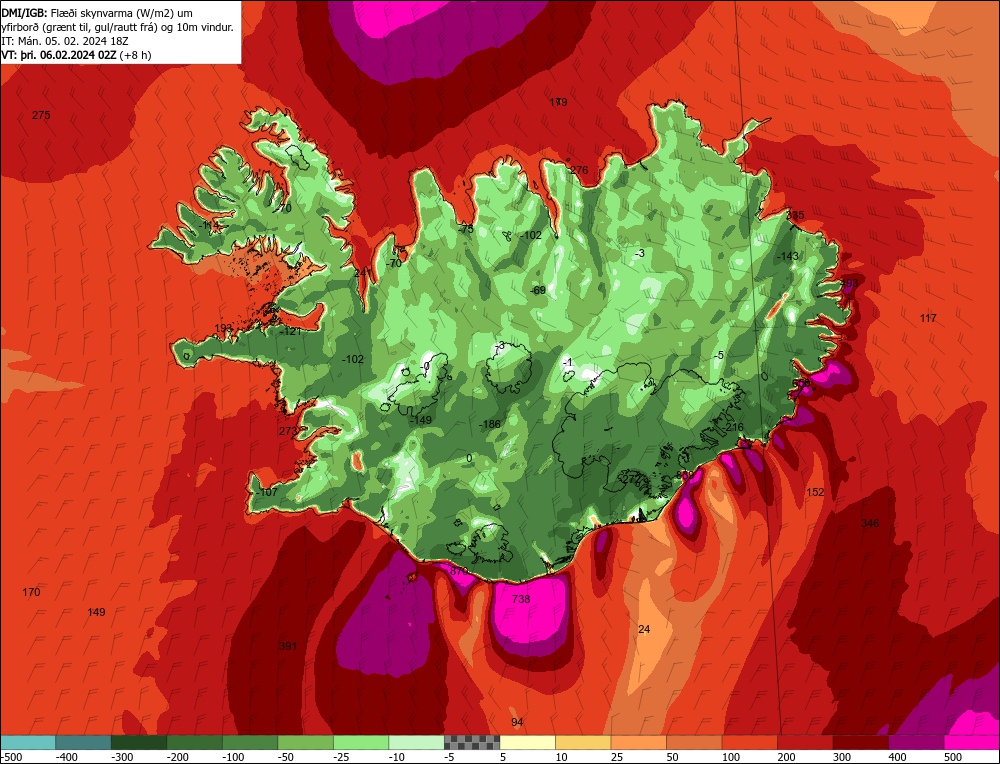The image size is (1000, 764).
Task: Click the value -143 in east Iceland
Action: (x=788, y=256)
